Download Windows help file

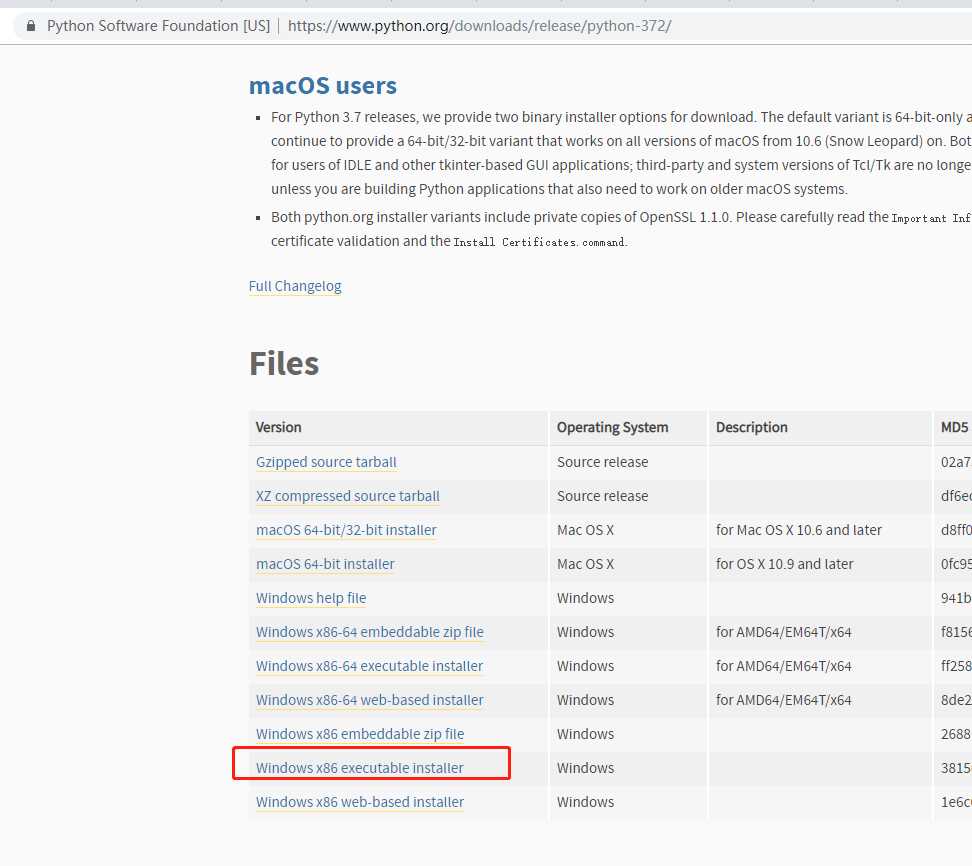(x=311, y=598)
